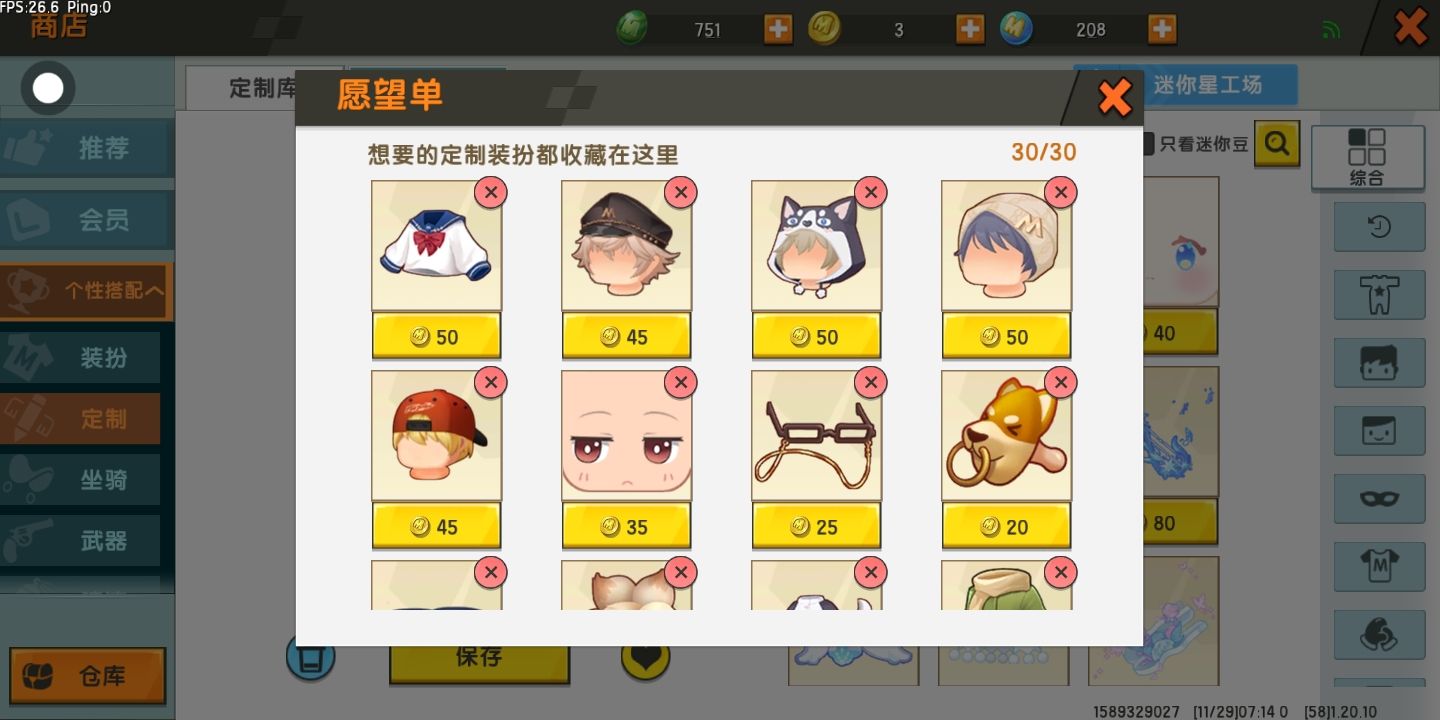Buy the glasses with chain for 25
The width and height of the screenshot is (1440, 720).
point(816,527)
